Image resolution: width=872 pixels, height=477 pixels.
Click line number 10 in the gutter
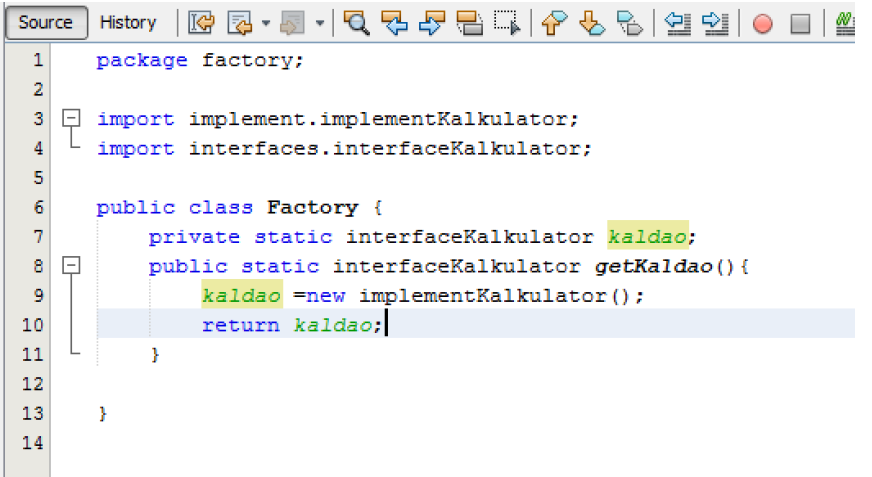point(32,325)
